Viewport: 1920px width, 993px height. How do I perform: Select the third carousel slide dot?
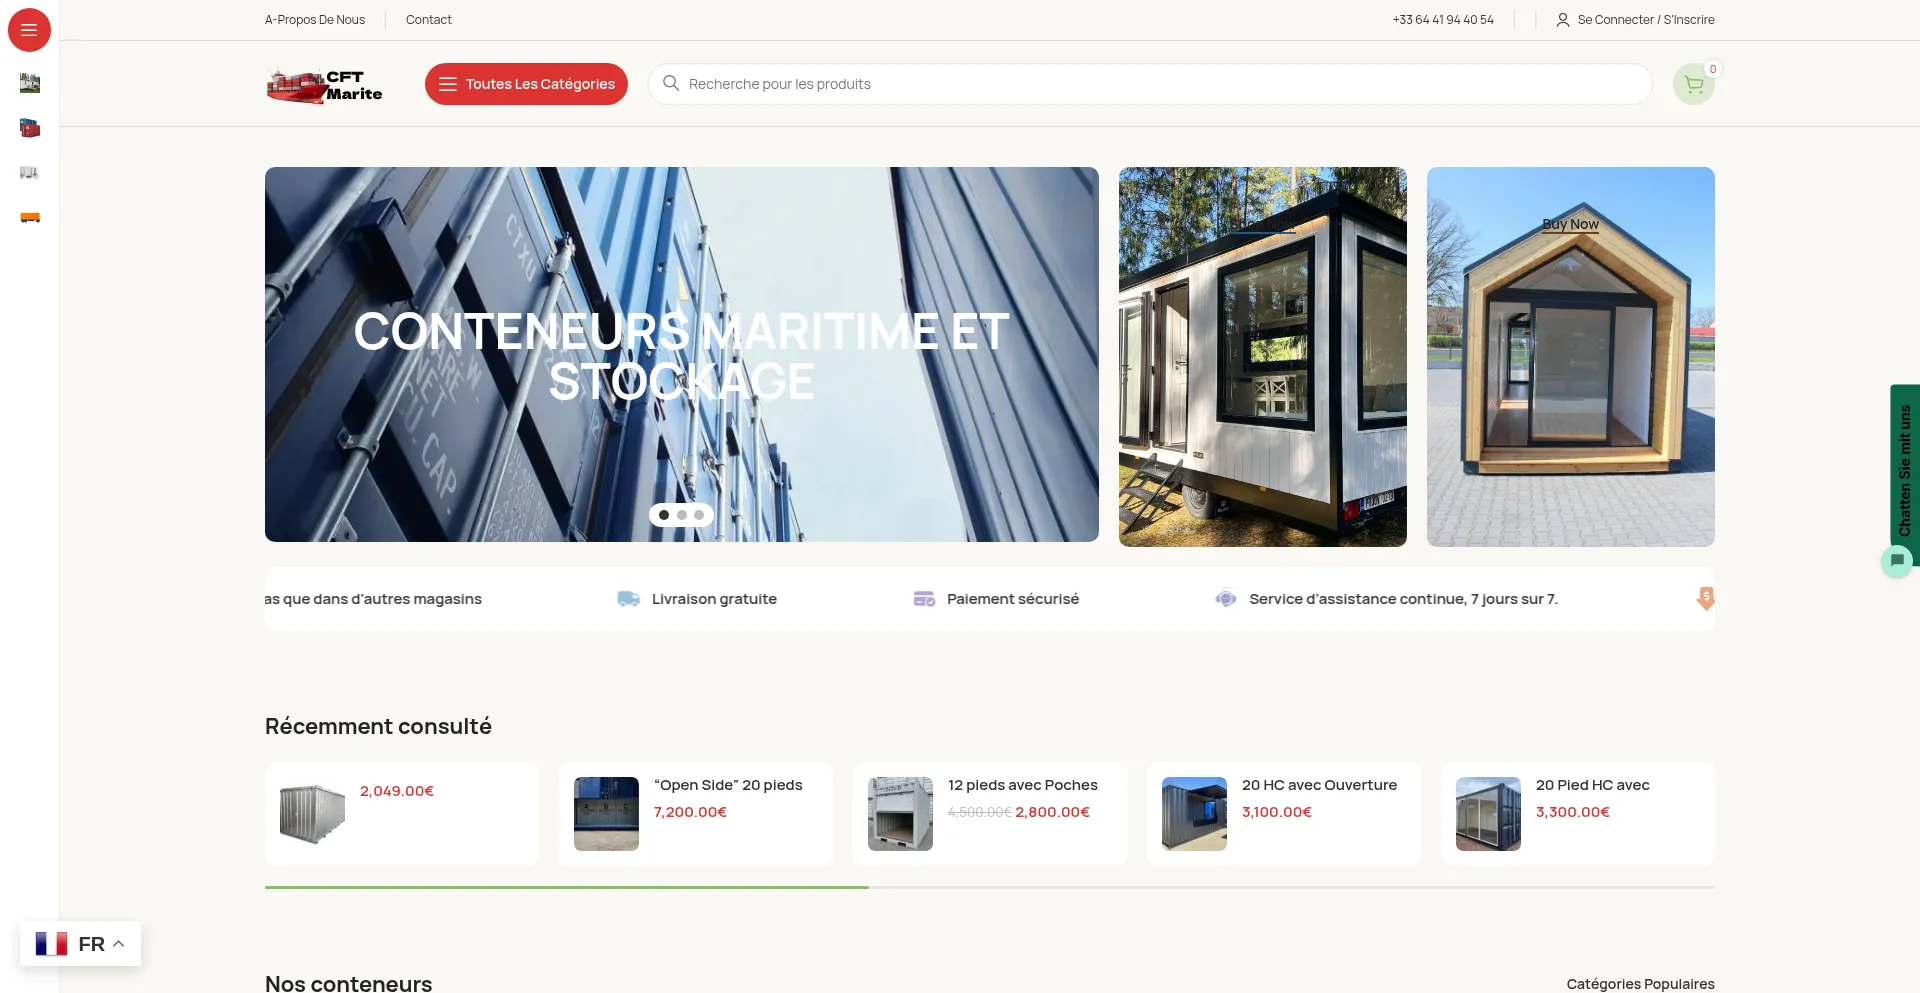tap(699, 515)
